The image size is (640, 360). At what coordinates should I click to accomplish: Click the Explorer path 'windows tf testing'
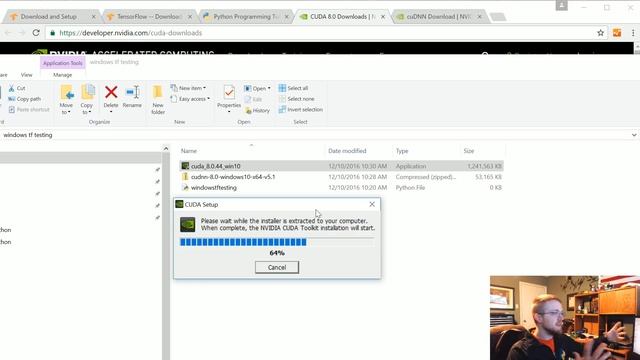pyautogui.click(x=28, y=135)
